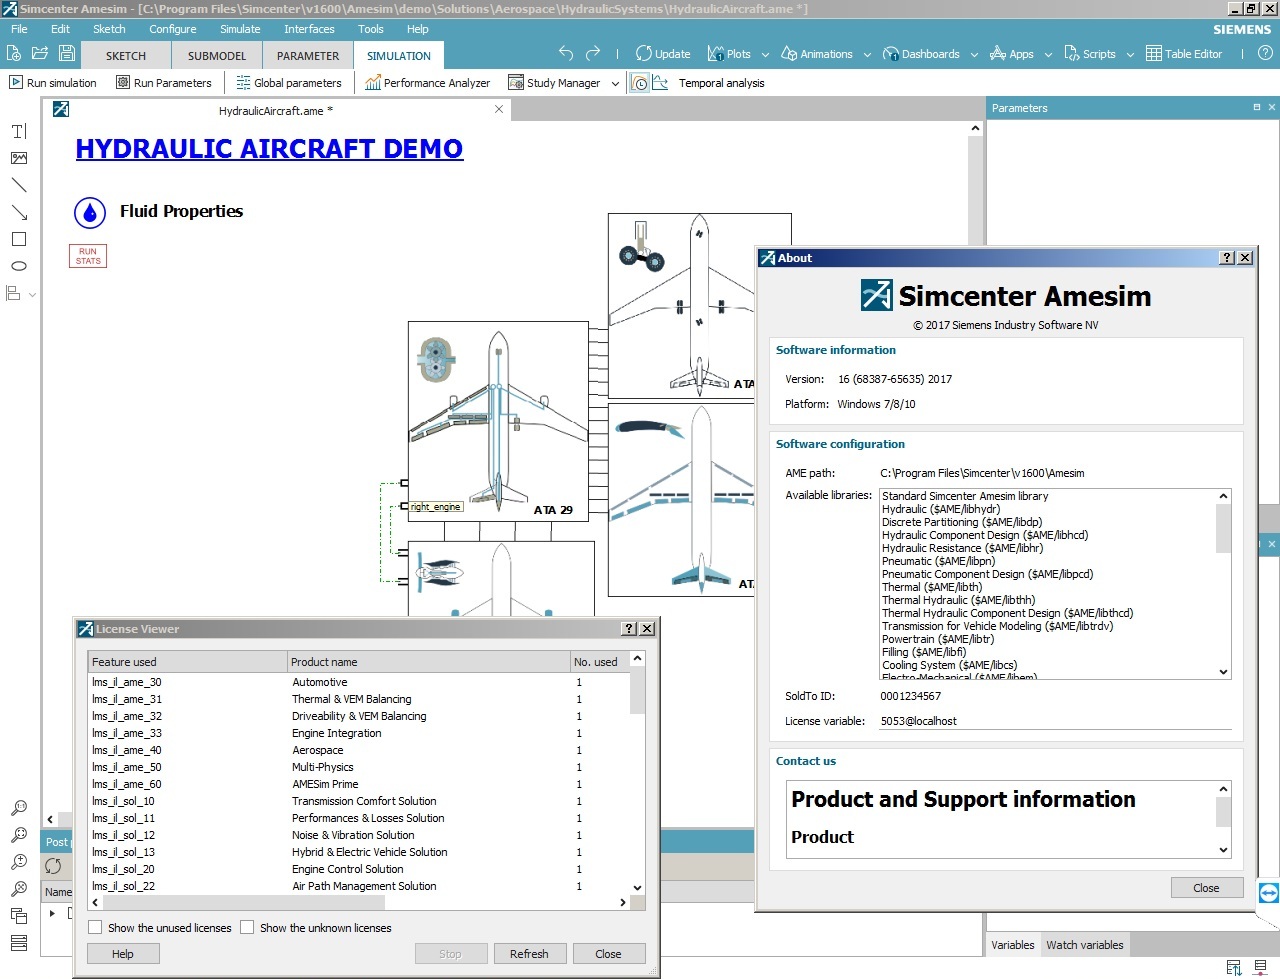Switch to the SUBMODEL tab
This screenshot has height=979, width=1280.
(x=217, y=56)
